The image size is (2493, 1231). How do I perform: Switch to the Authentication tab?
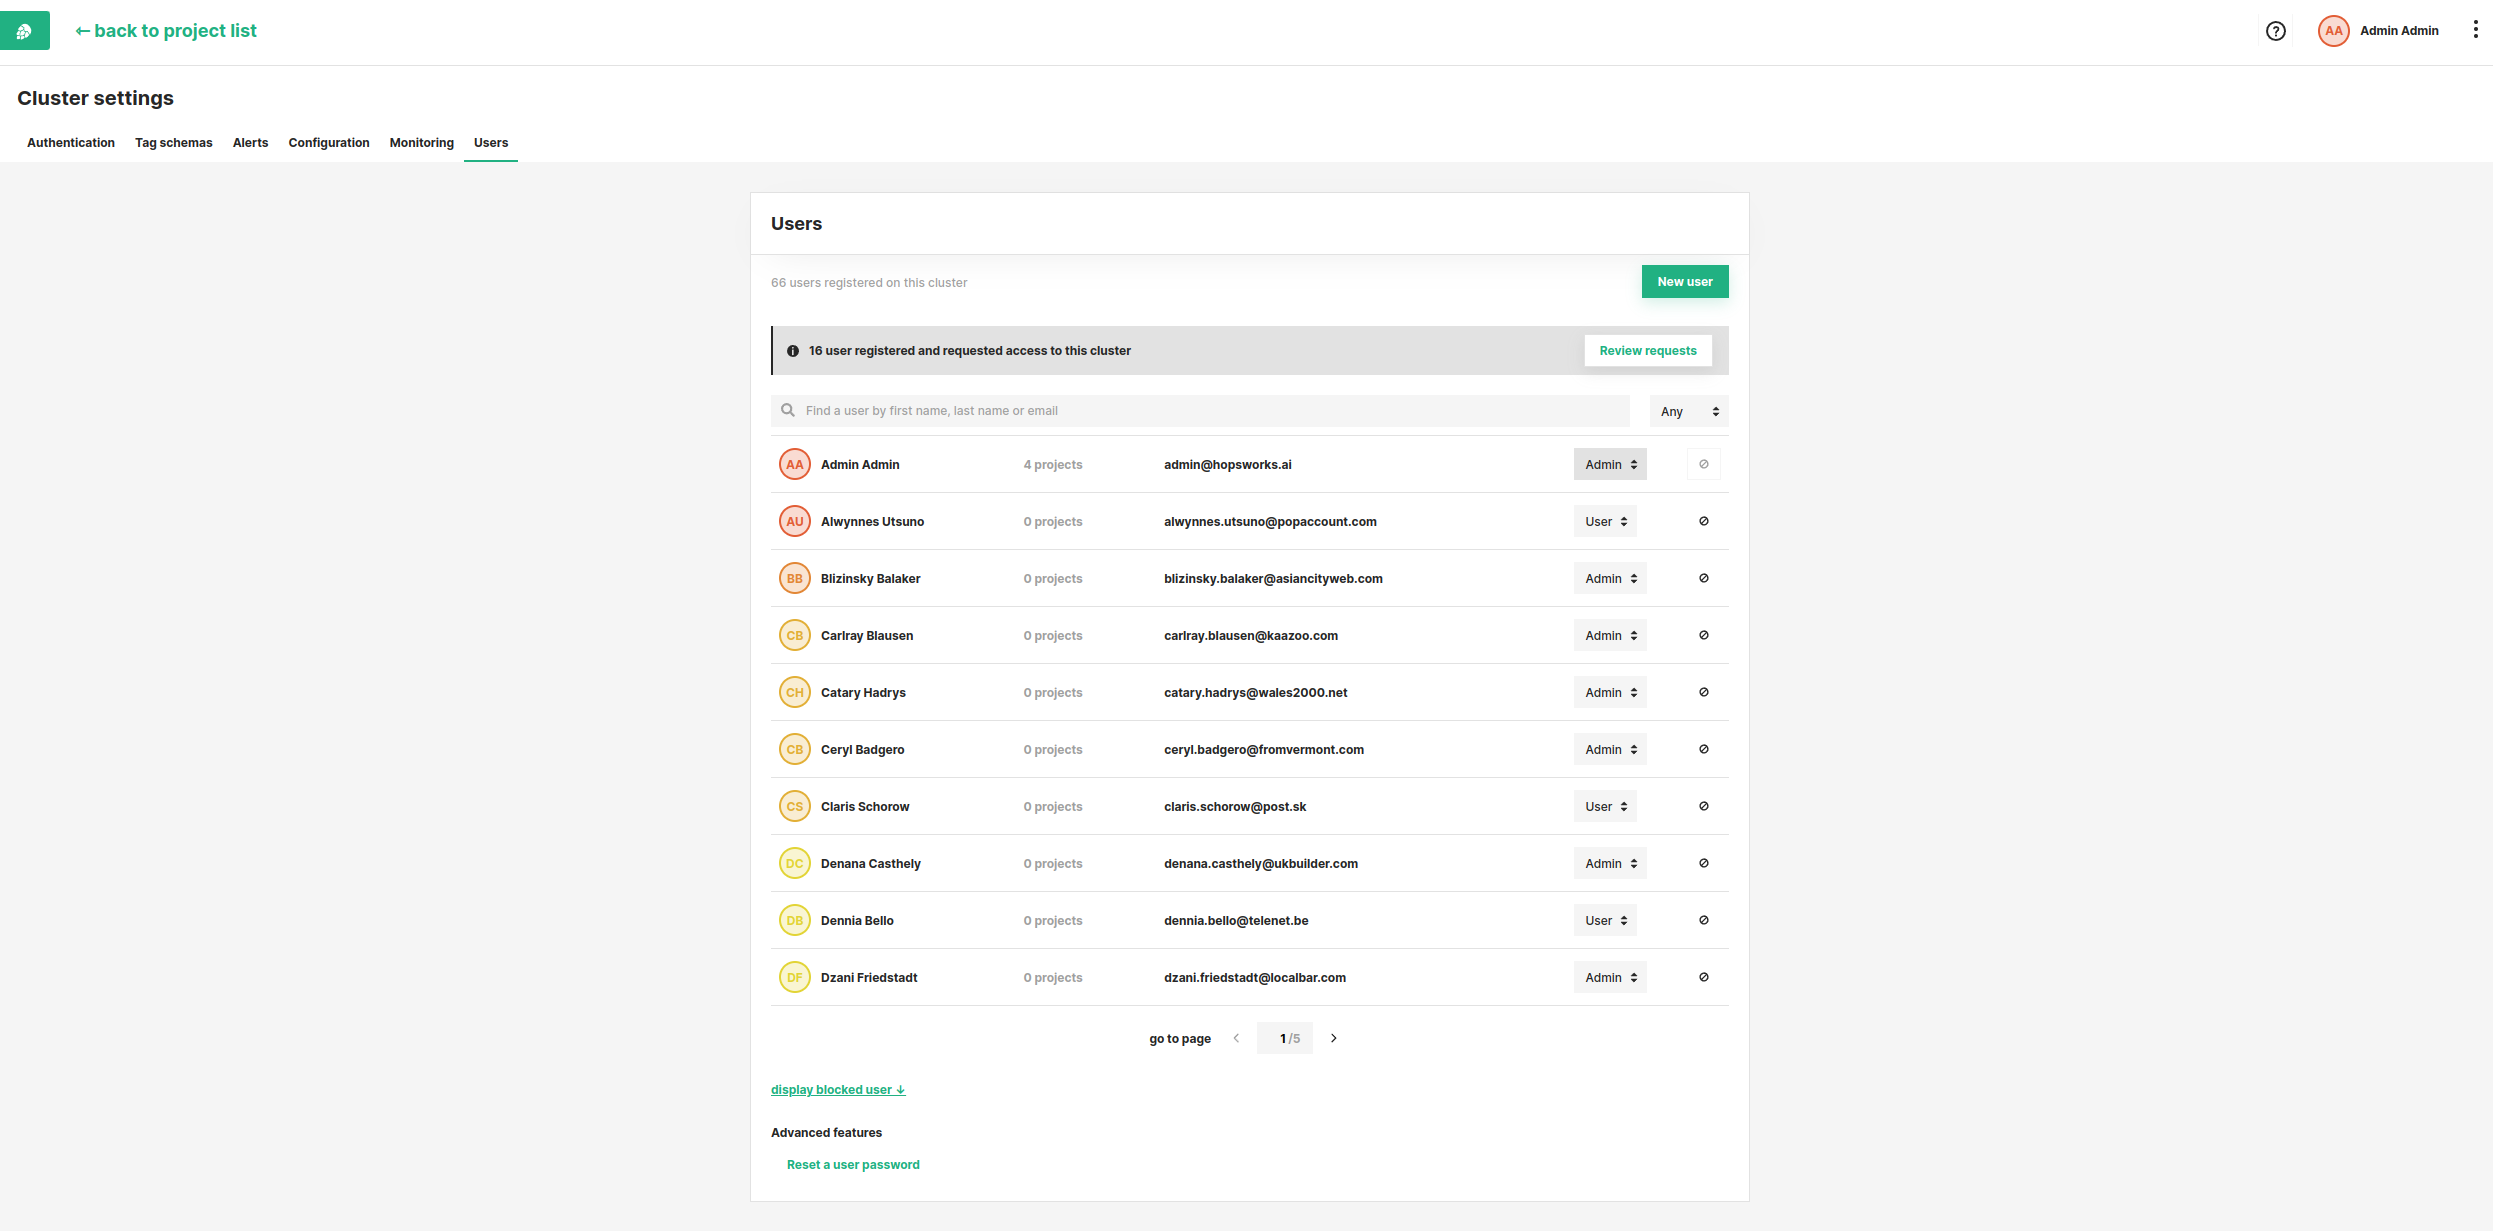click(x=71, y=143)
